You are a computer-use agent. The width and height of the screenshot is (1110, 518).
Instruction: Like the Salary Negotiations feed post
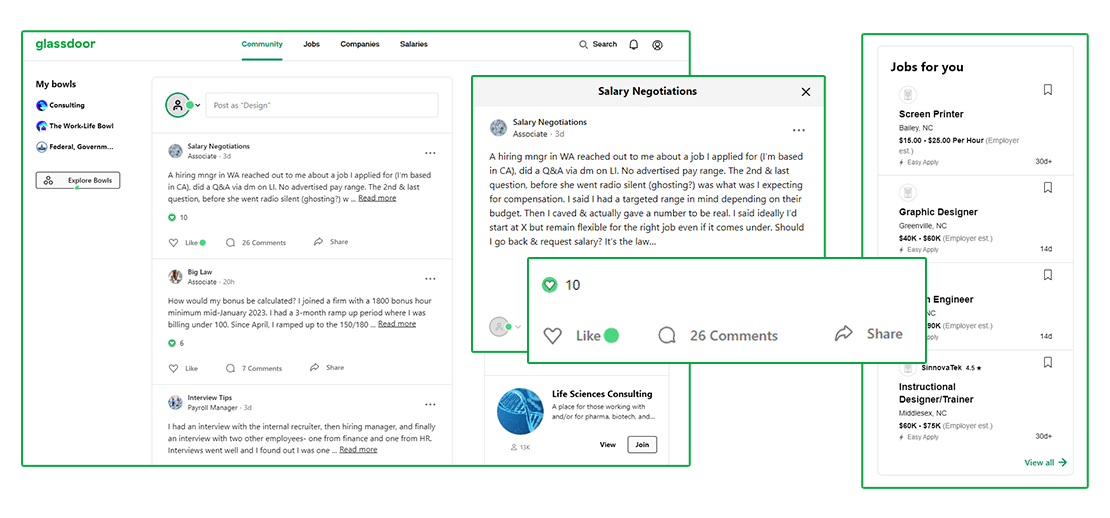coord(183,243)
